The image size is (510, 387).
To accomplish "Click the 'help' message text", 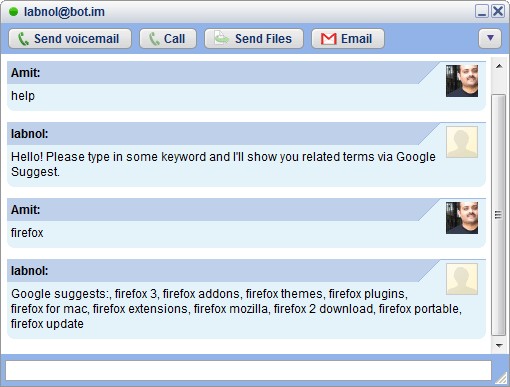I will 23,96.
